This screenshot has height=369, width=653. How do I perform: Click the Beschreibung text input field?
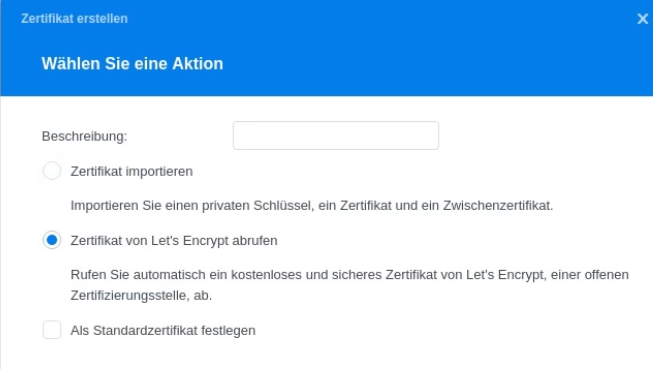(336, 136)
